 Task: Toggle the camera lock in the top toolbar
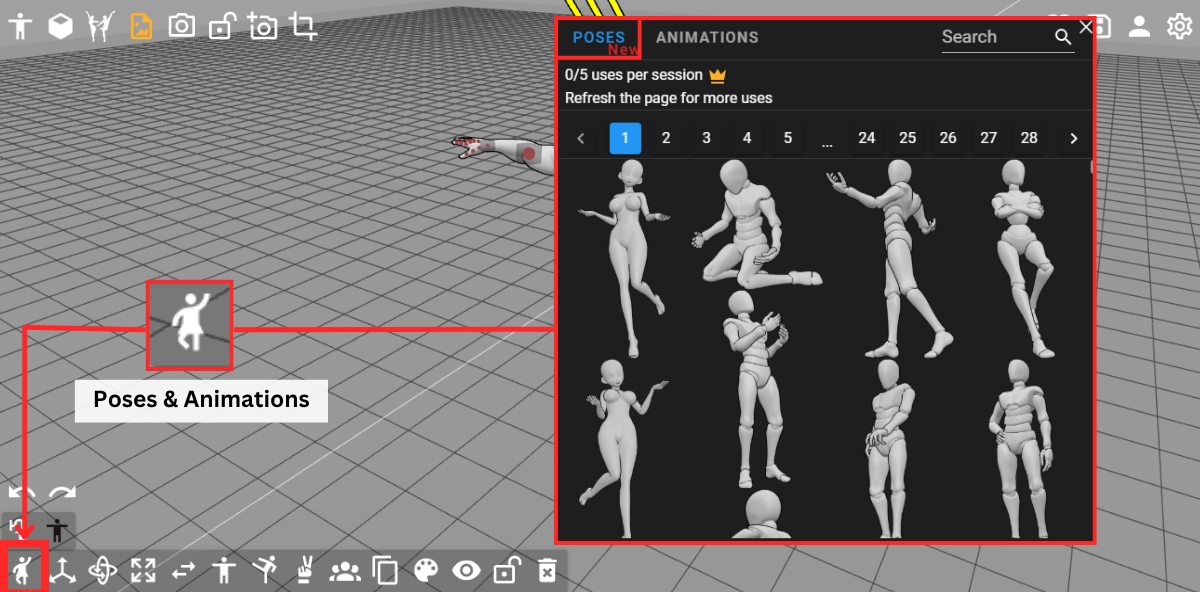(x=222, y=26)
